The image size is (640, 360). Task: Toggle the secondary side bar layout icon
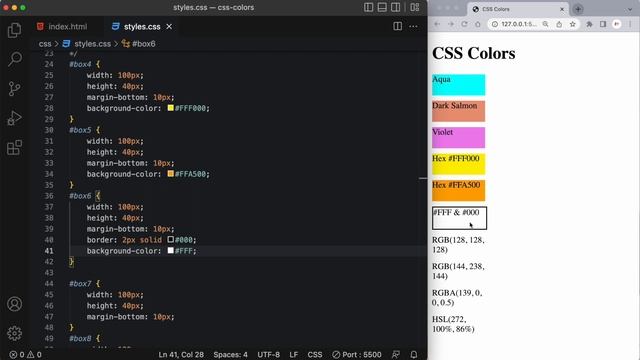(396, 7)
